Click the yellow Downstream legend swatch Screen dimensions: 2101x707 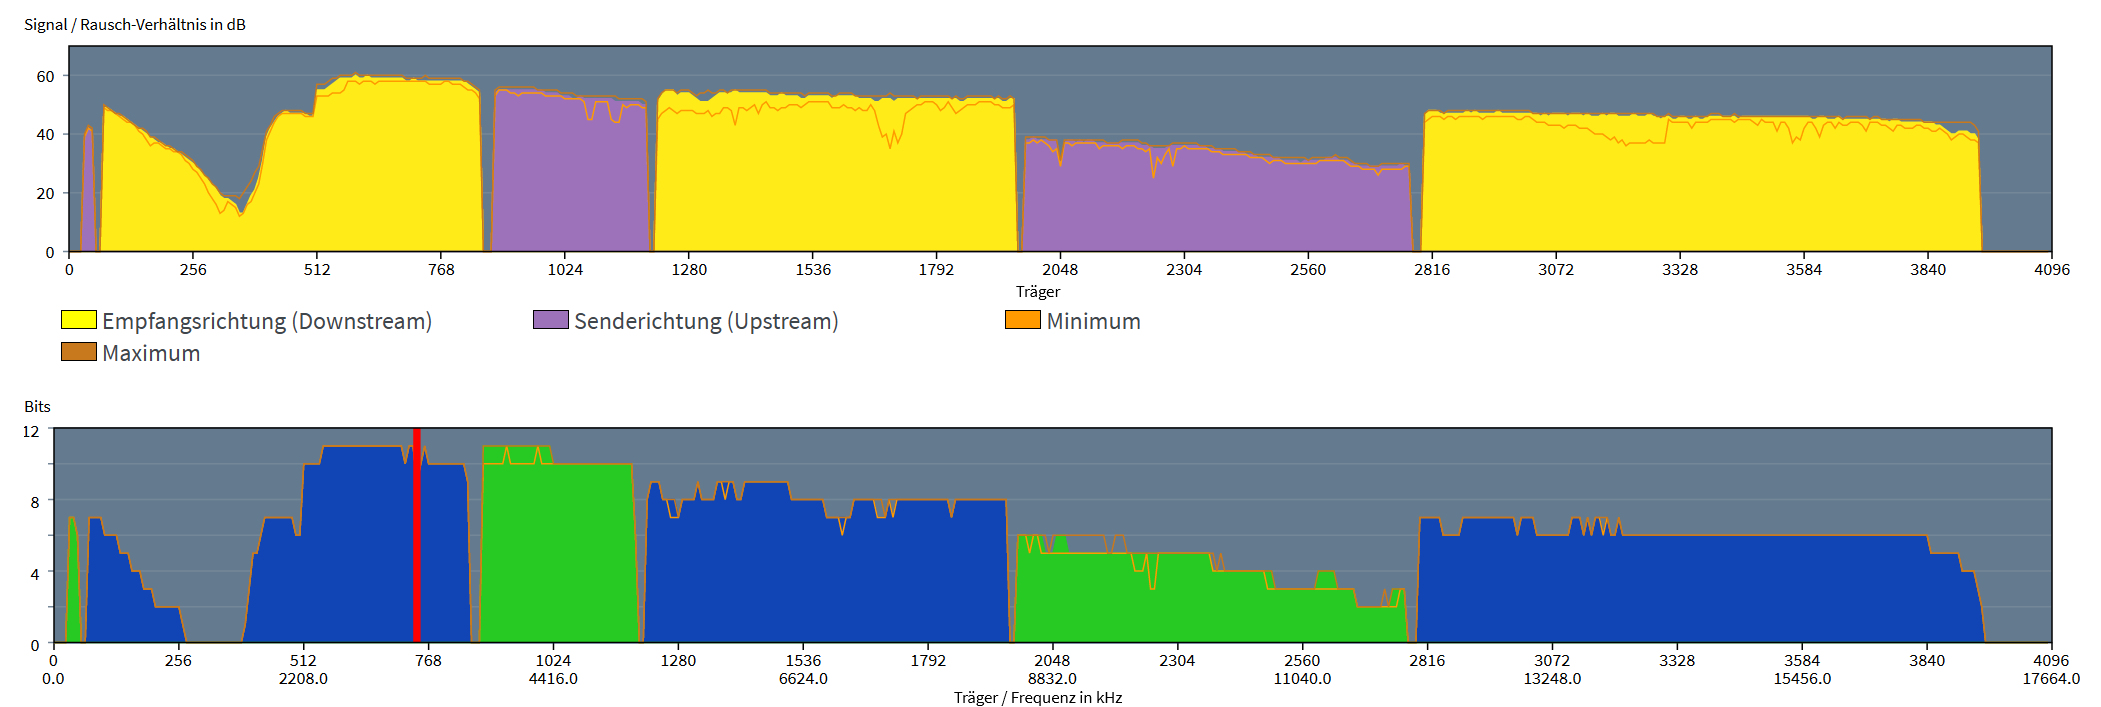pos(79,320)
